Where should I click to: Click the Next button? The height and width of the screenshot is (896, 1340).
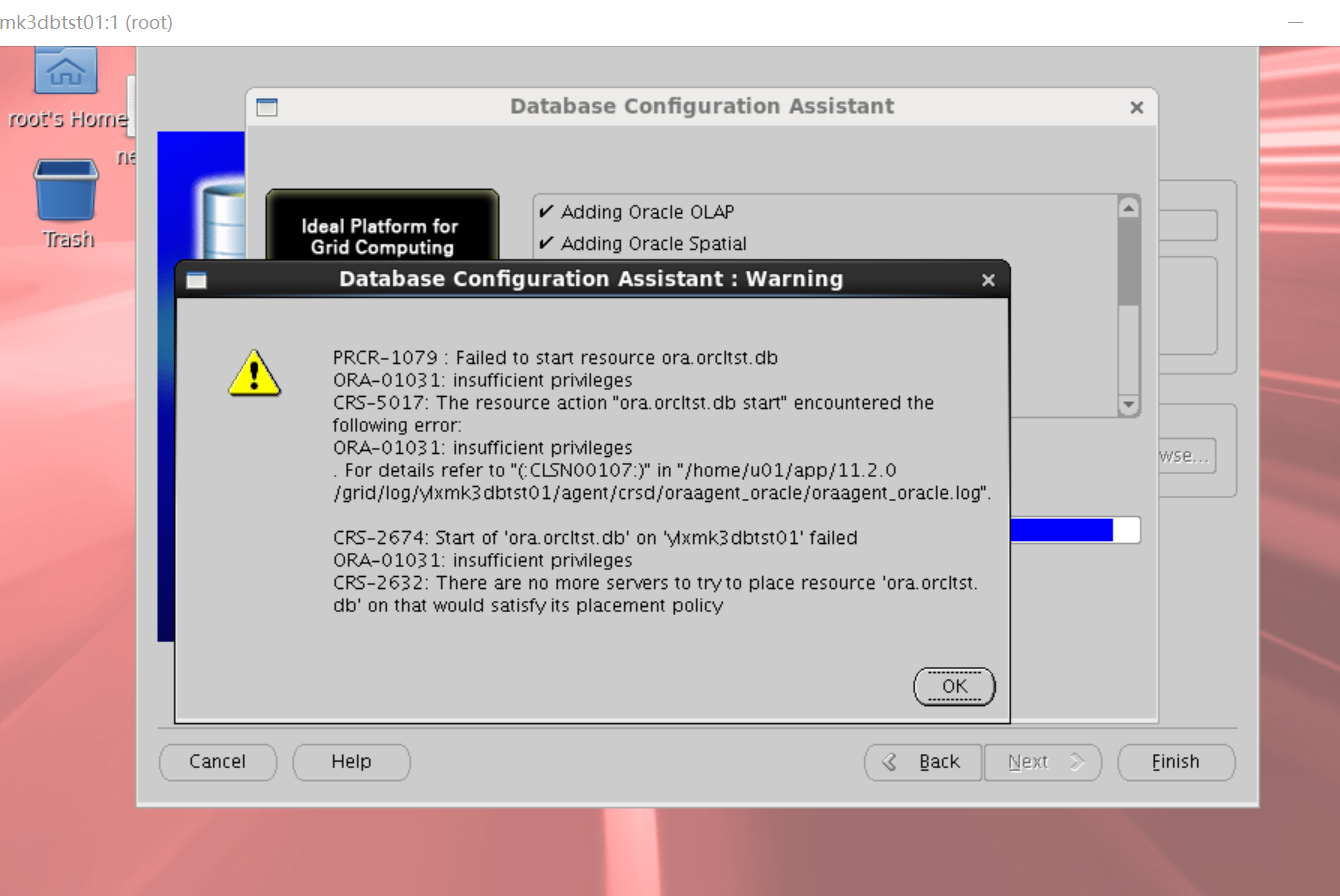[x=1042, y=762]
